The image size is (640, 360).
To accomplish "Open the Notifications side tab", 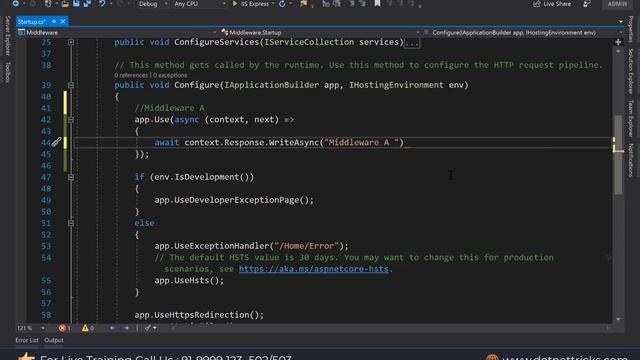I will [x=631, y=160].
